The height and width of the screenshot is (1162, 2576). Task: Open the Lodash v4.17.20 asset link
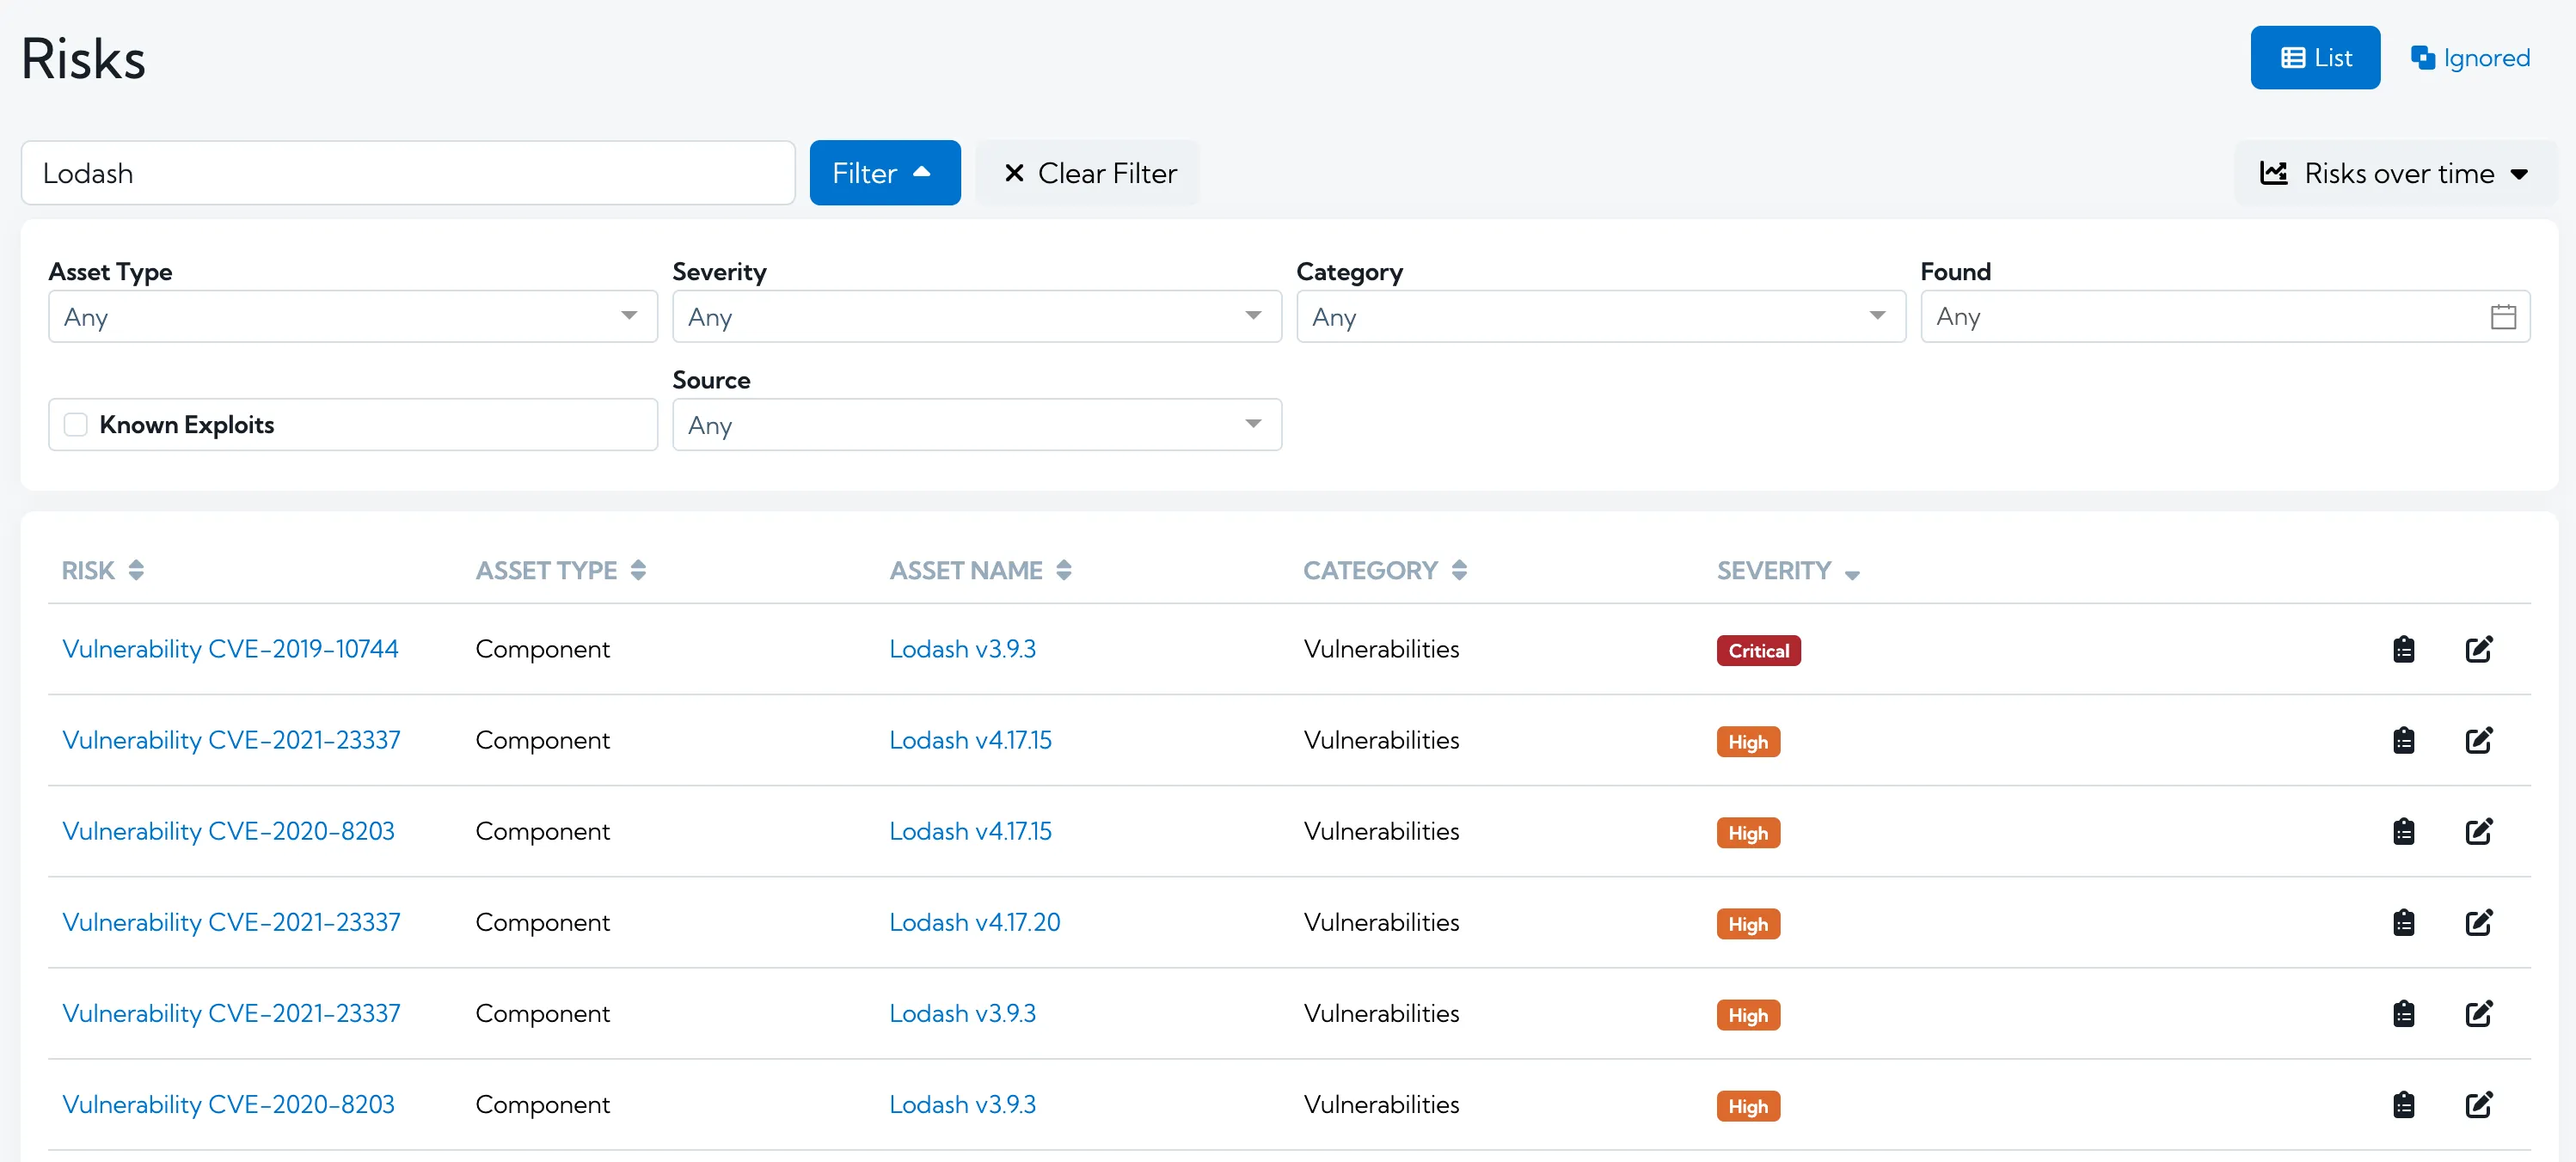[974, 922]
